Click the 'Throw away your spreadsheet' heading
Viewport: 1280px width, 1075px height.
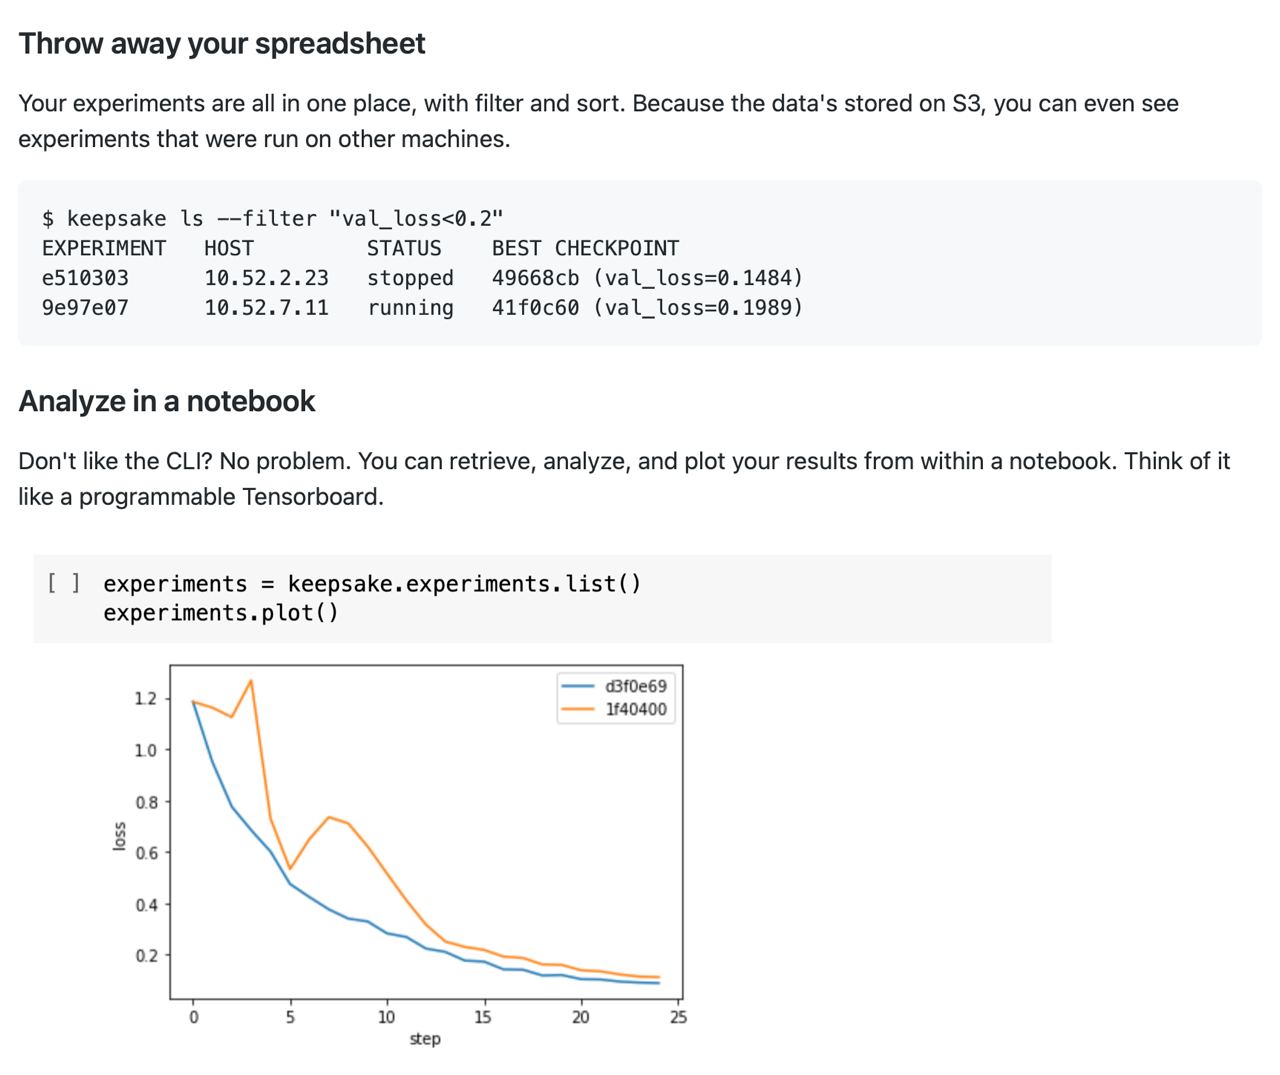pos(222,44)
